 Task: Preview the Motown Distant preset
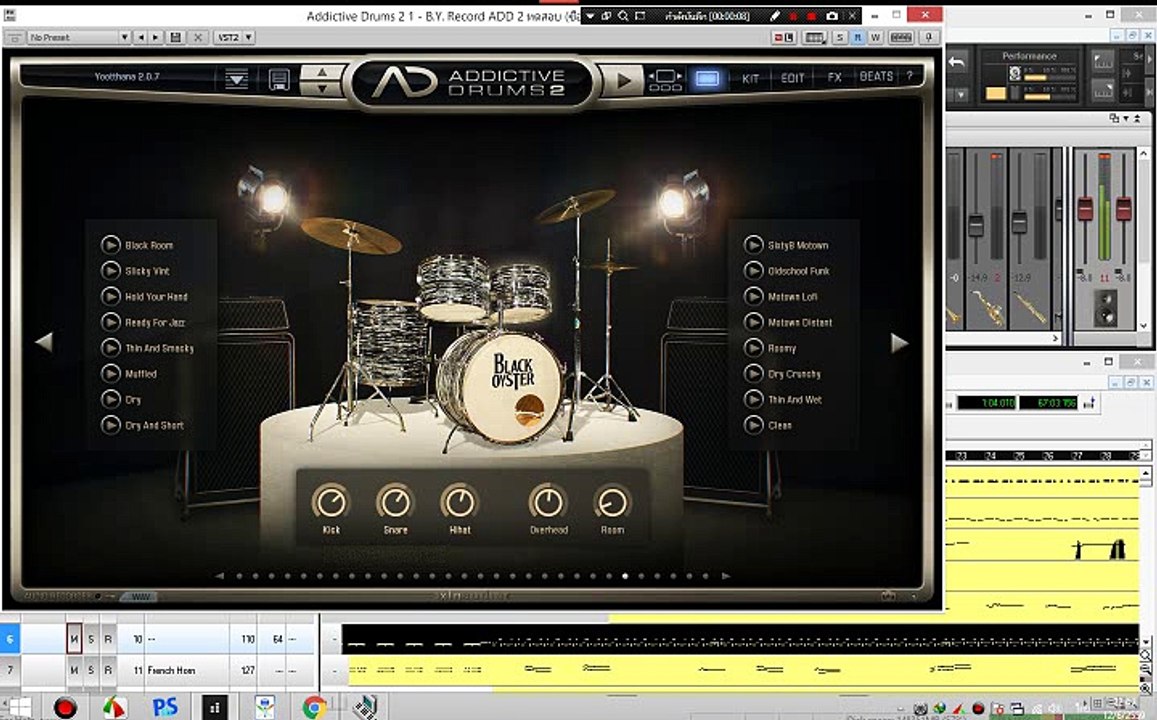753,322
